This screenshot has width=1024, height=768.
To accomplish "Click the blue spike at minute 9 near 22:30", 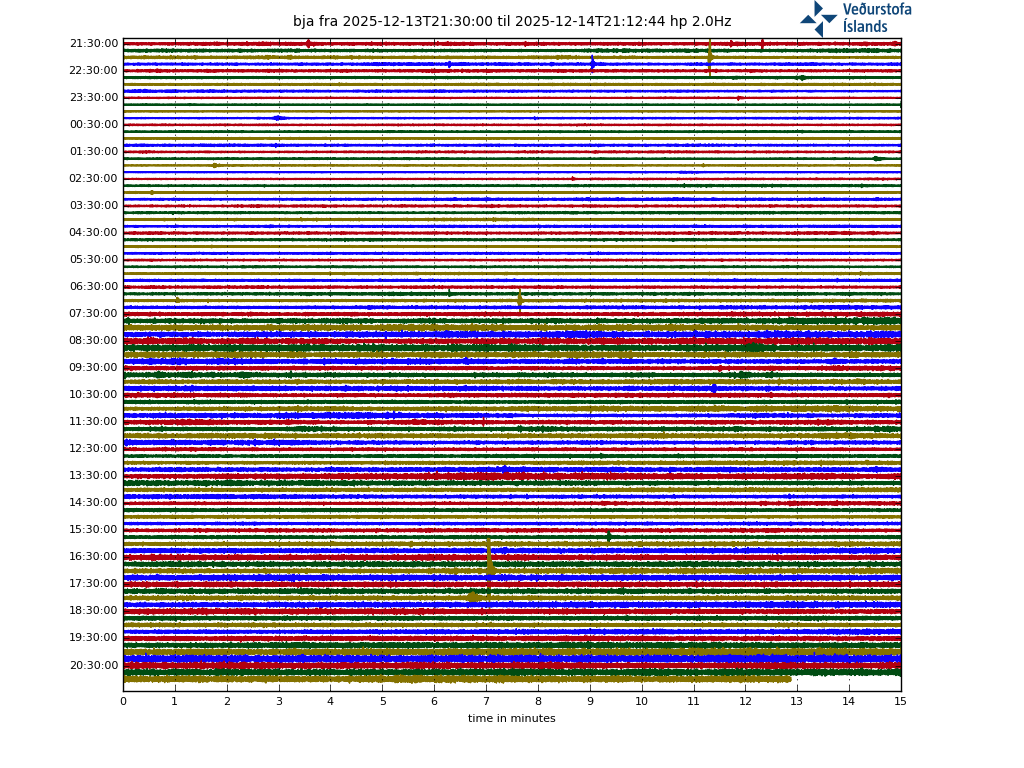I will tap(592, 64).
